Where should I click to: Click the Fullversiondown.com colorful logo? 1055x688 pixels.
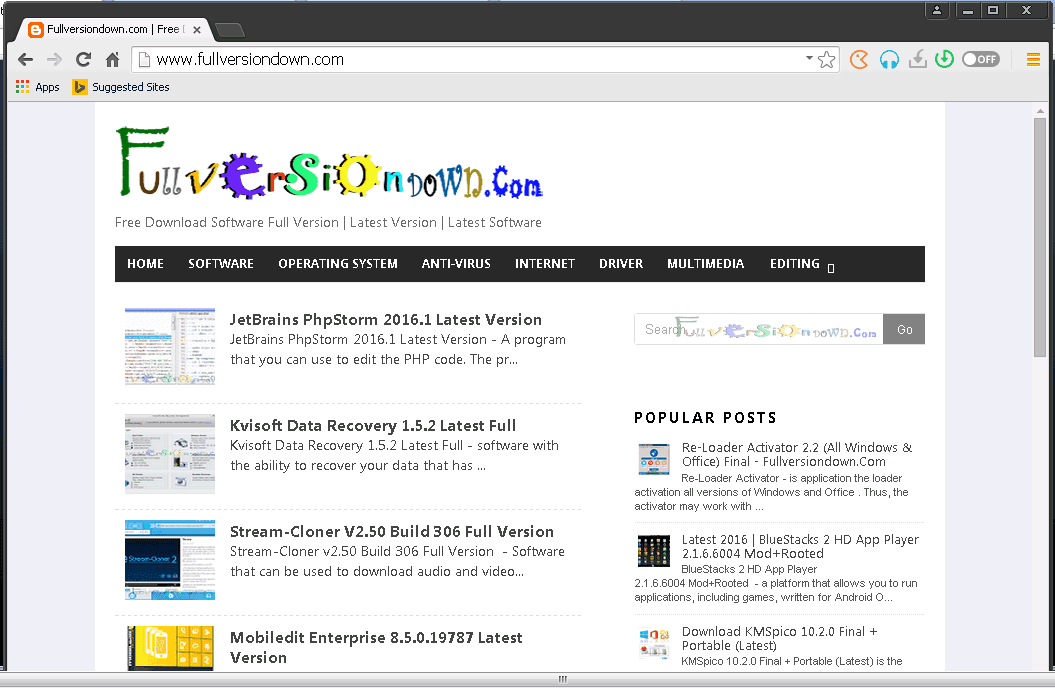coord(330,163)
